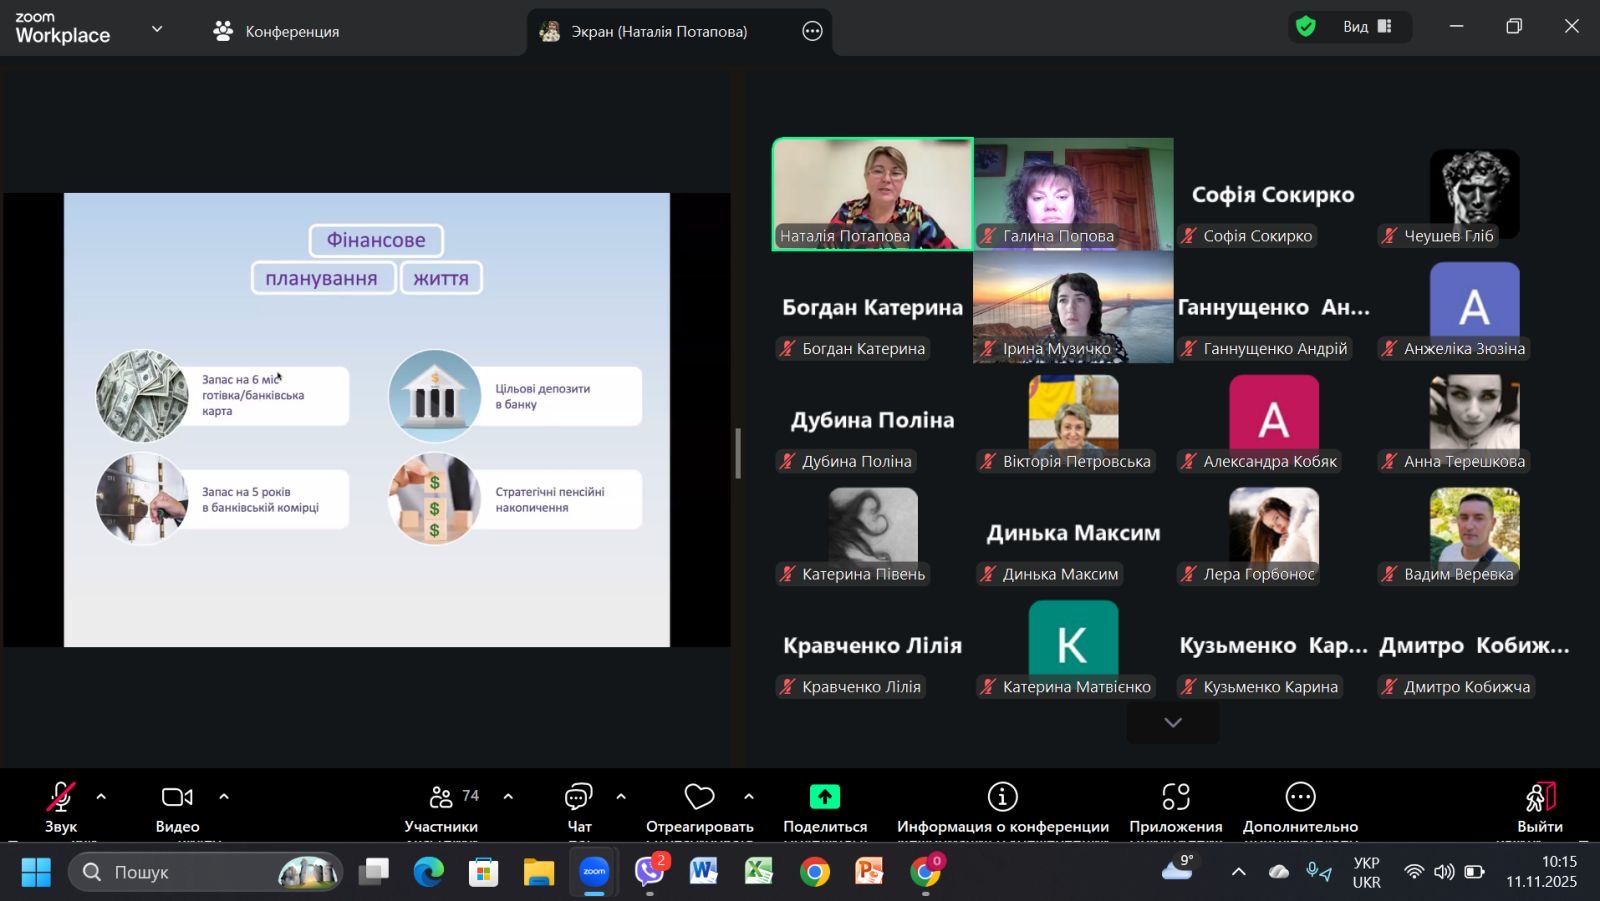Show more participants with the down chevron
This screenshot has height=901, width=1600.
click(1173, 722)
